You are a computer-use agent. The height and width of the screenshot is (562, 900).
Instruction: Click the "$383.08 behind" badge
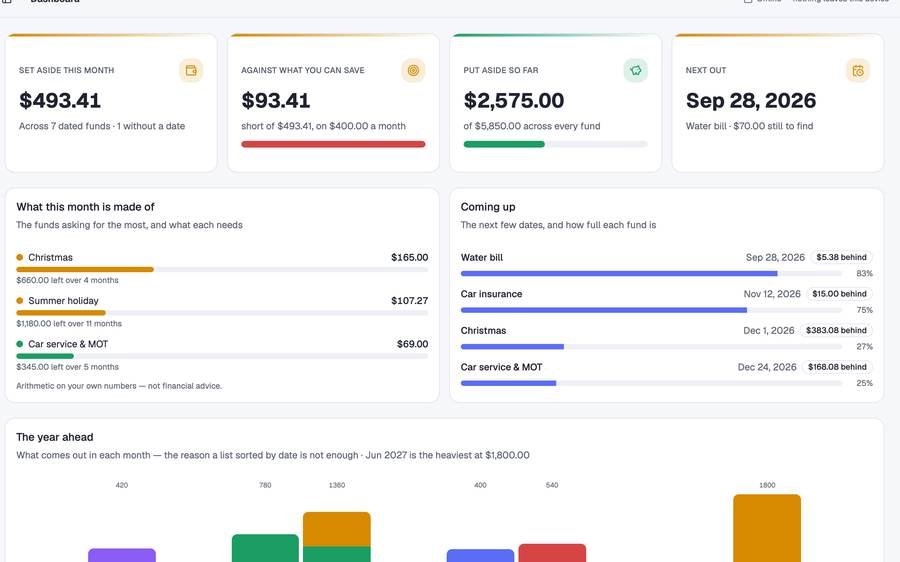[x=836, y=330]
